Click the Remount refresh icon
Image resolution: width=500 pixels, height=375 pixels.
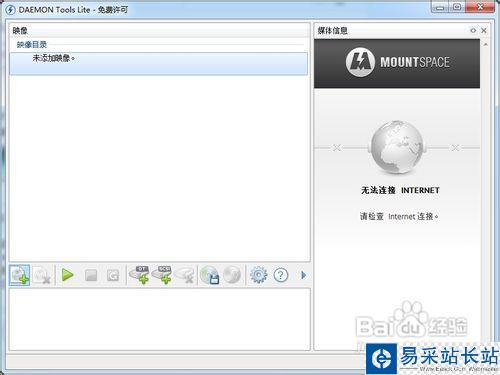coord(113,276)
